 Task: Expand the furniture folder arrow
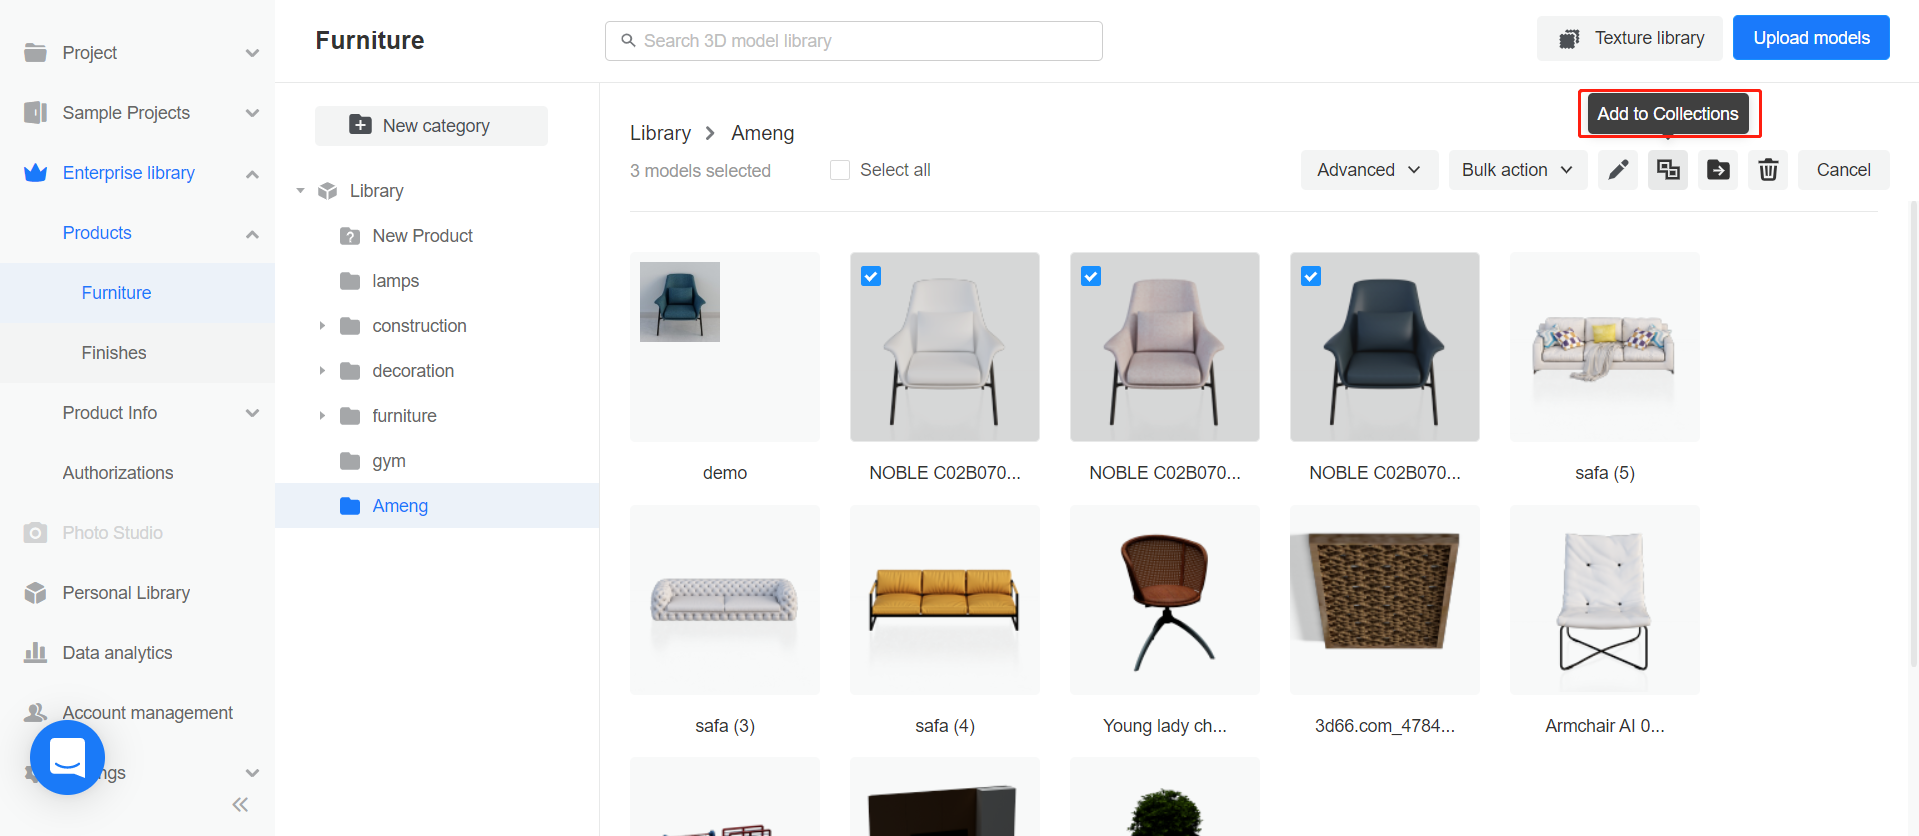(x=322, y=416)
